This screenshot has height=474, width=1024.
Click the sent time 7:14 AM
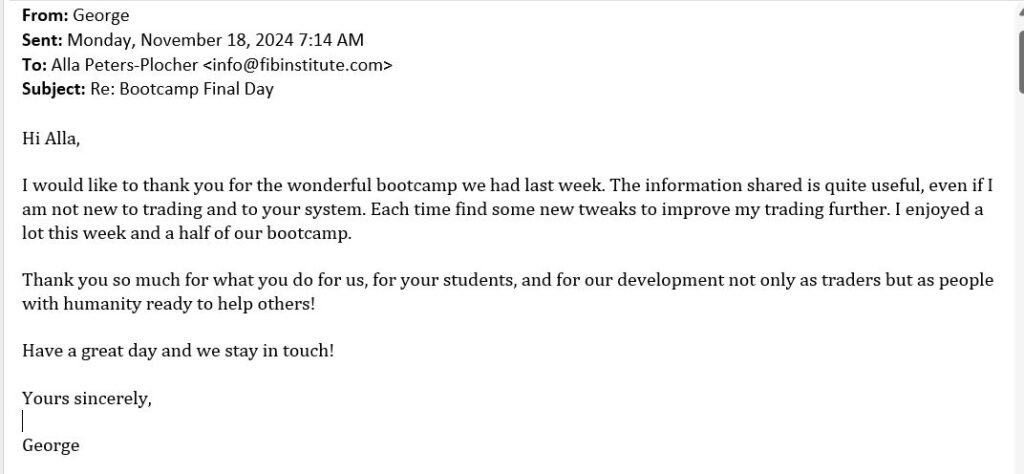coord(331,40)
